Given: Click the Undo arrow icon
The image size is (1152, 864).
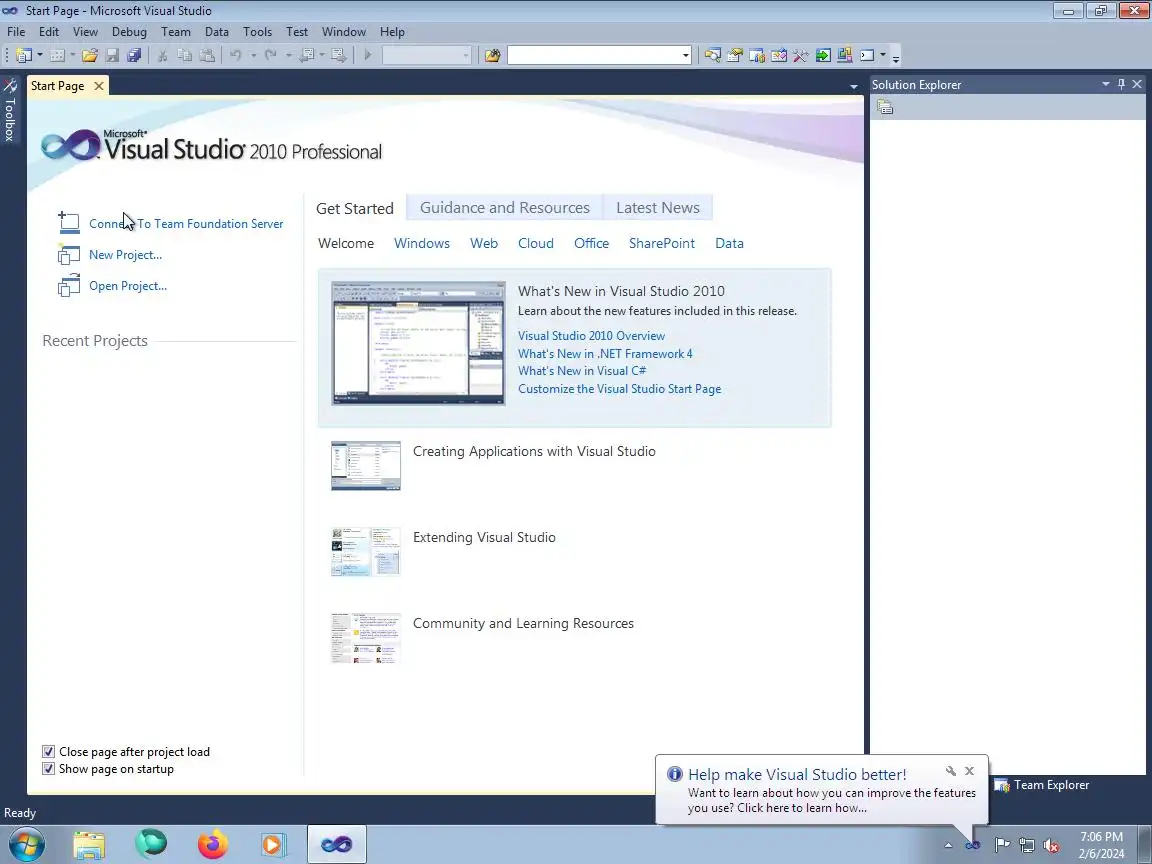Looking at the screenshot, I should 236,55.
